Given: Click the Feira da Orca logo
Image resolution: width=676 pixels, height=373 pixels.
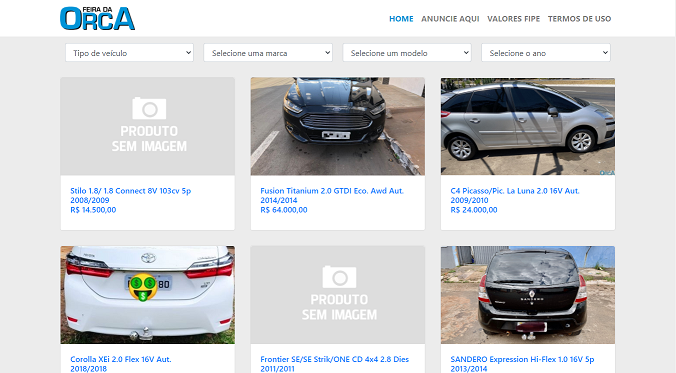Looking at the screenshot, I should 97,19.
